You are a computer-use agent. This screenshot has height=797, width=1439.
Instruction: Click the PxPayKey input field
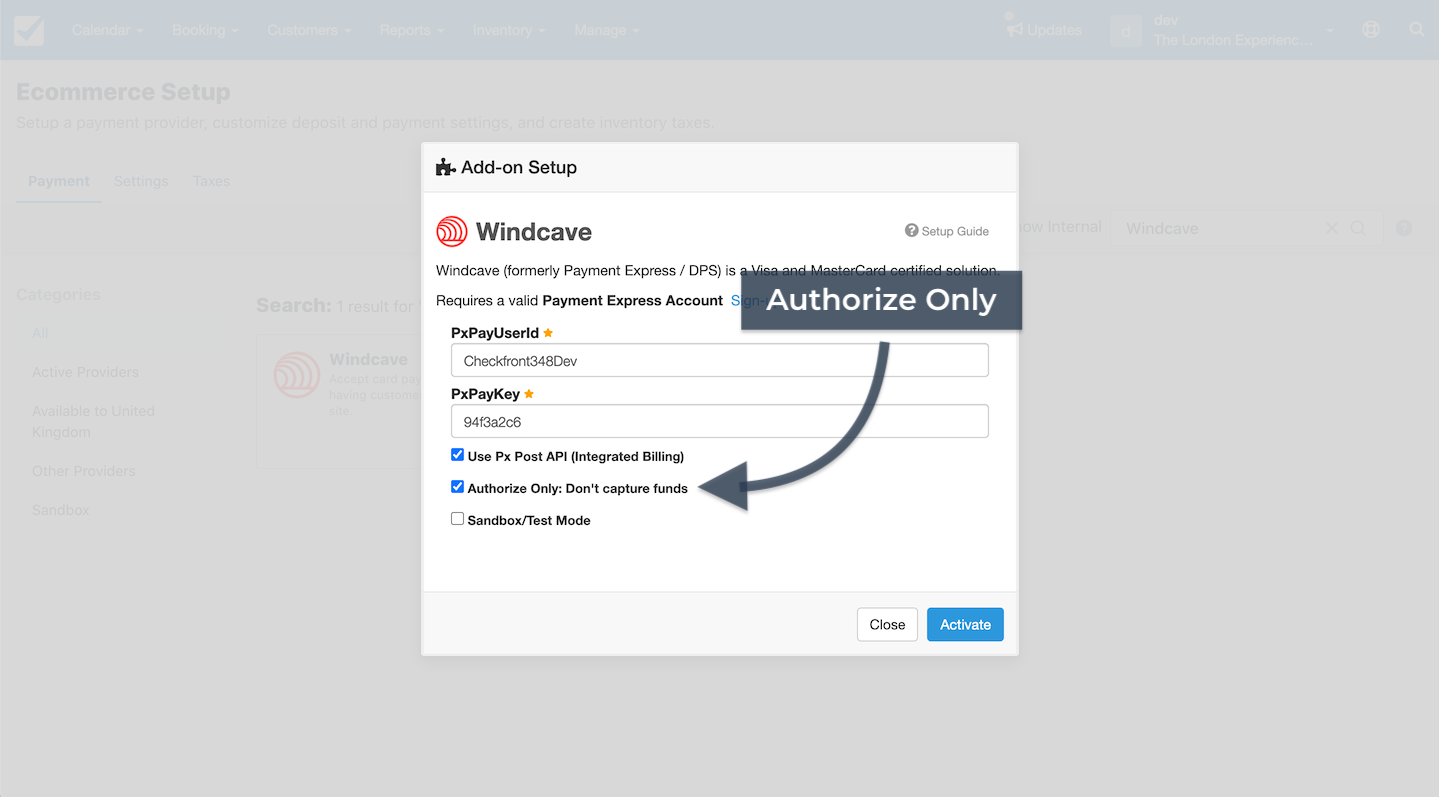point(719,421)
